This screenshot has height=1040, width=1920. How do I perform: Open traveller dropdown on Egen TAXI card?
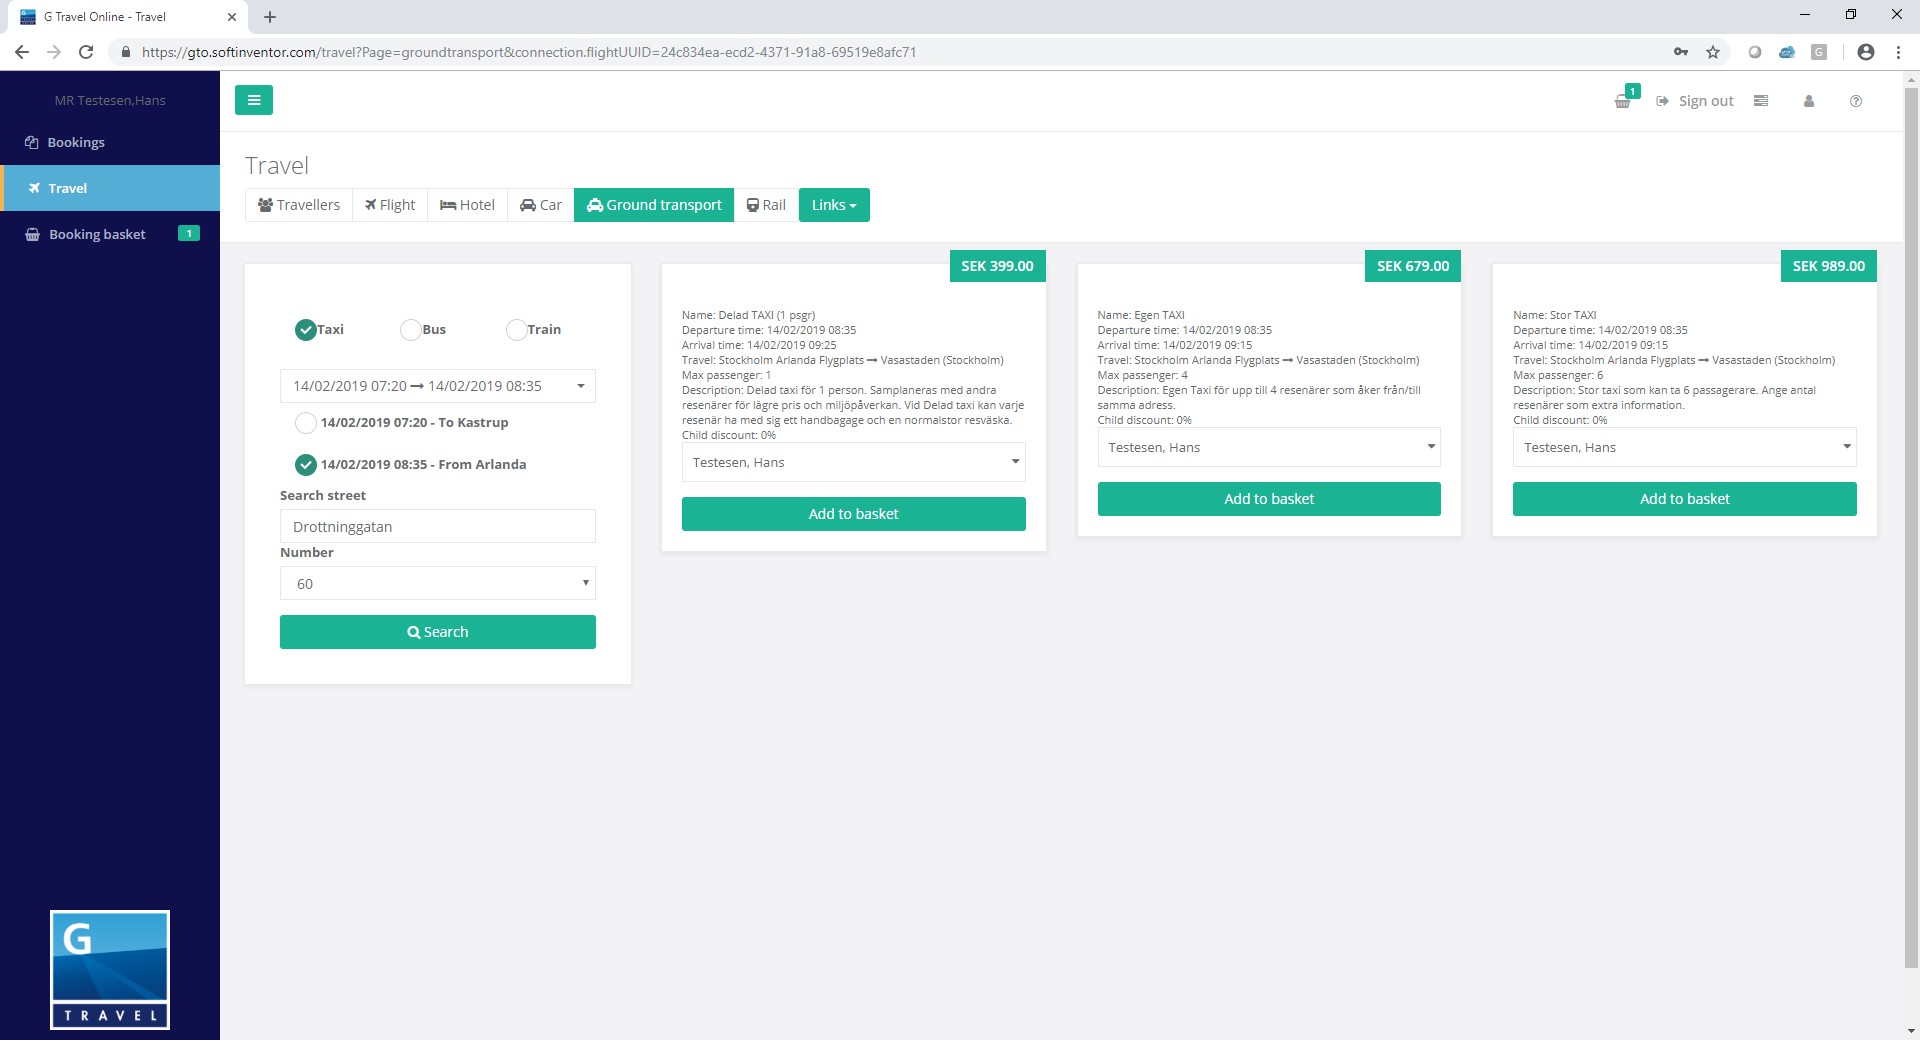[1268, 447]
